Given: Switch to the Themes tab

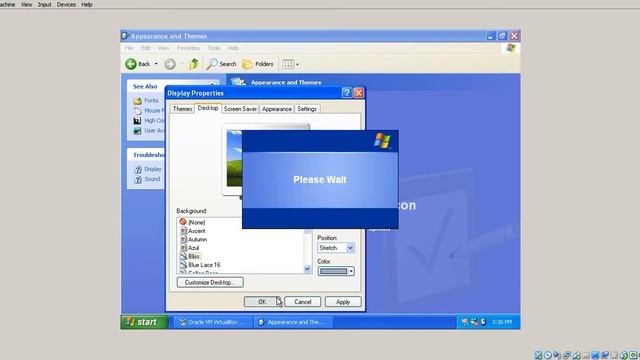Looking at the screenshot, I should [182, 109].
